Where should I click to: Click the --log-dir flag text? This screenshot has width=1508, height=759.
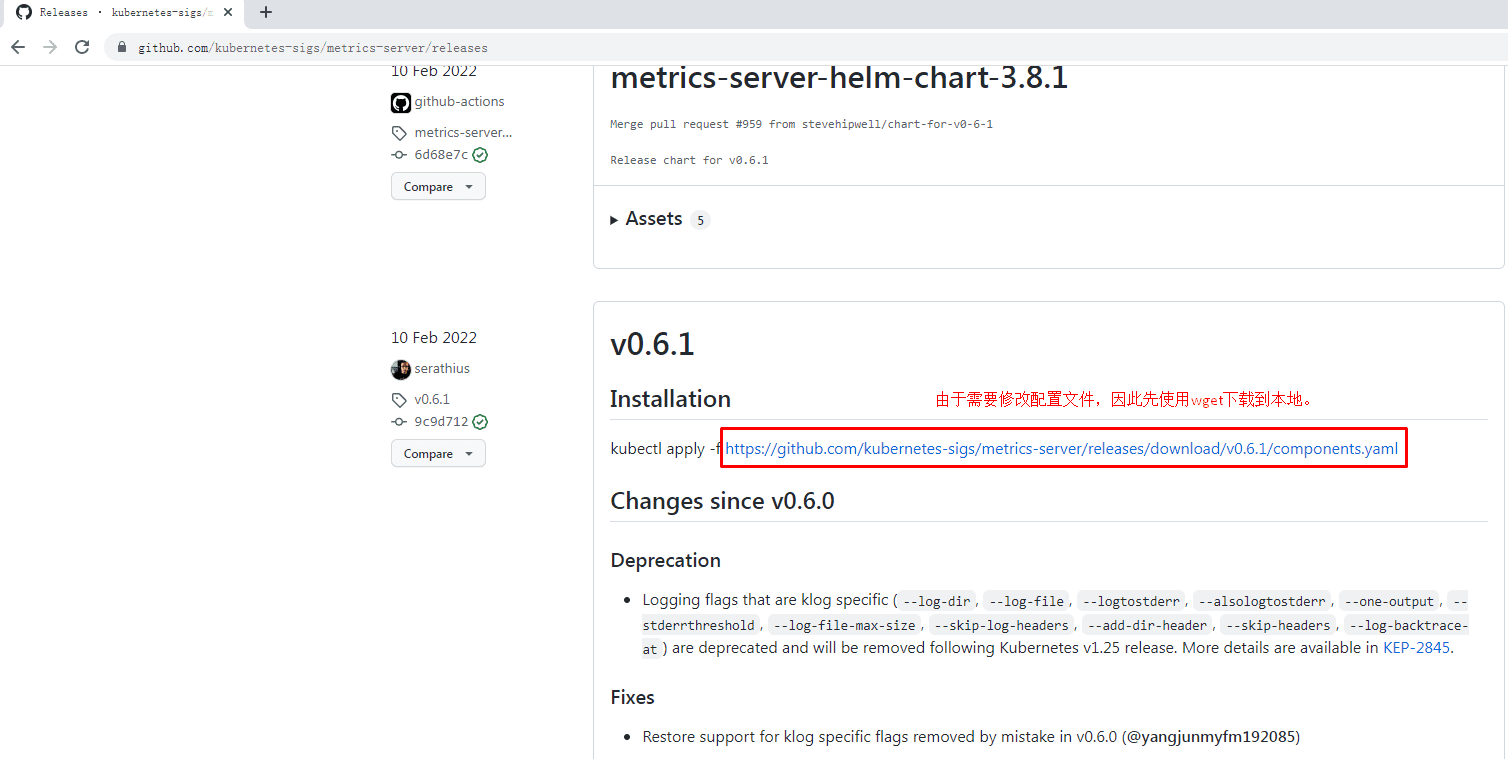936,601
